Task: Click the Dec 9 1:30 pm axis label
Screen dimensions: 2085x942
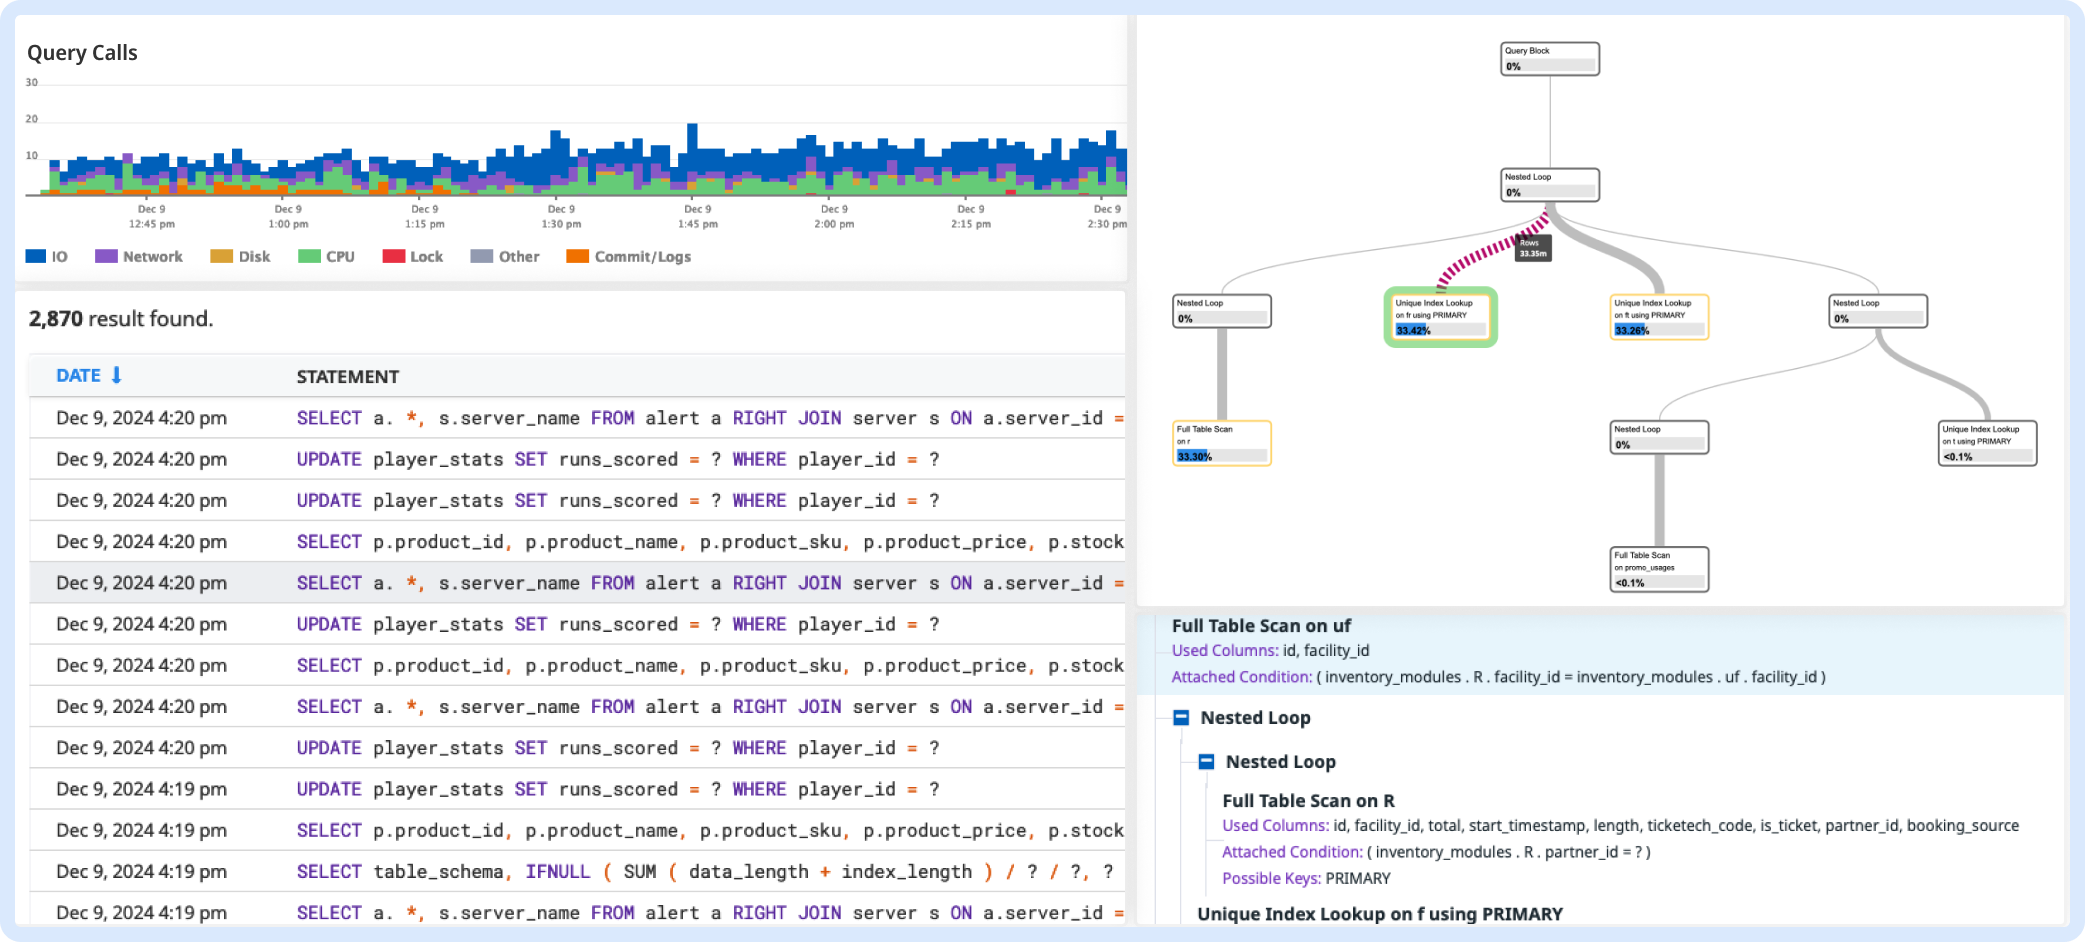Action: click(x=561, y=217)
